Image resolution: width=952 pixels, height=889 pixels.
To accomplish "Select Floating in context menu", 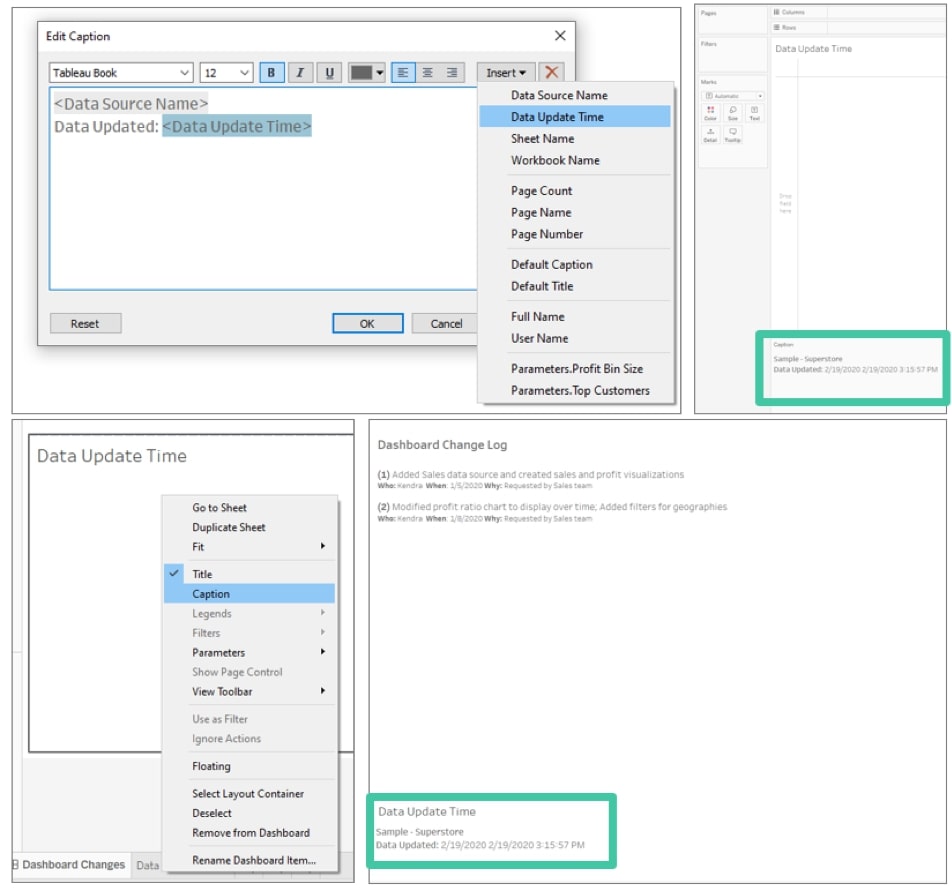I will (x=250, y=766).
